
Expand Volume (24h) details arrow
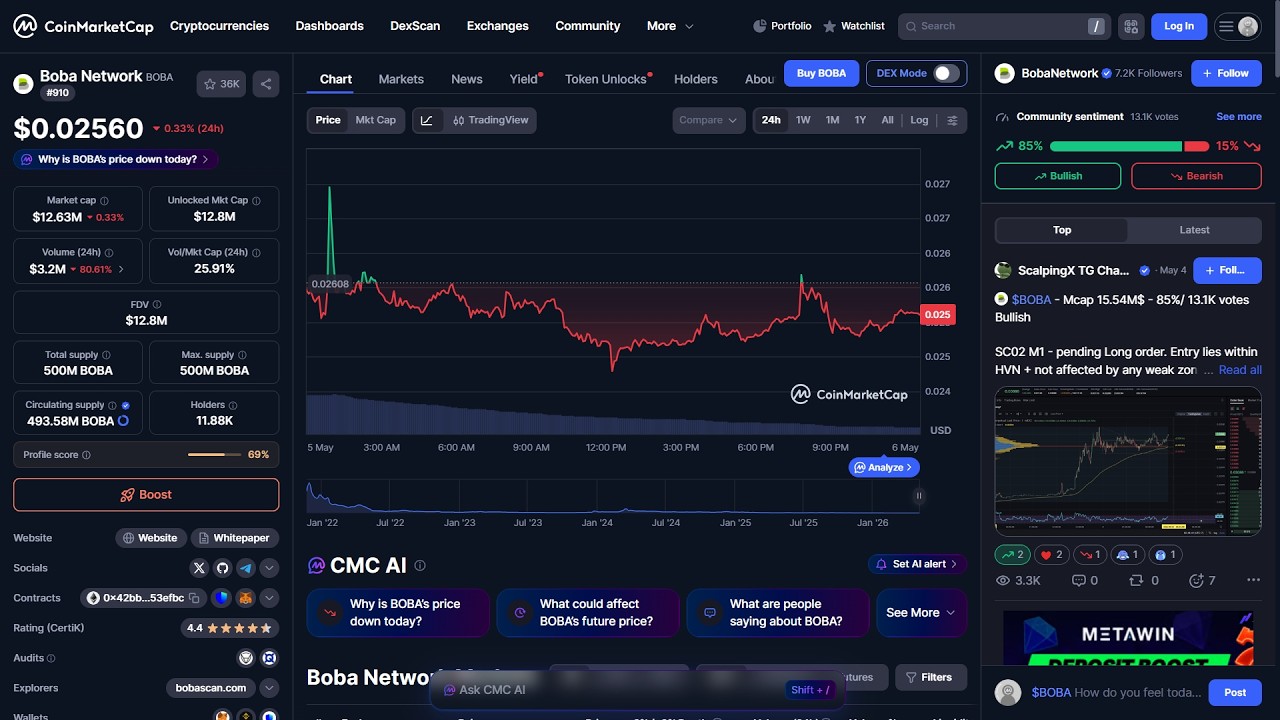point(122,270)
